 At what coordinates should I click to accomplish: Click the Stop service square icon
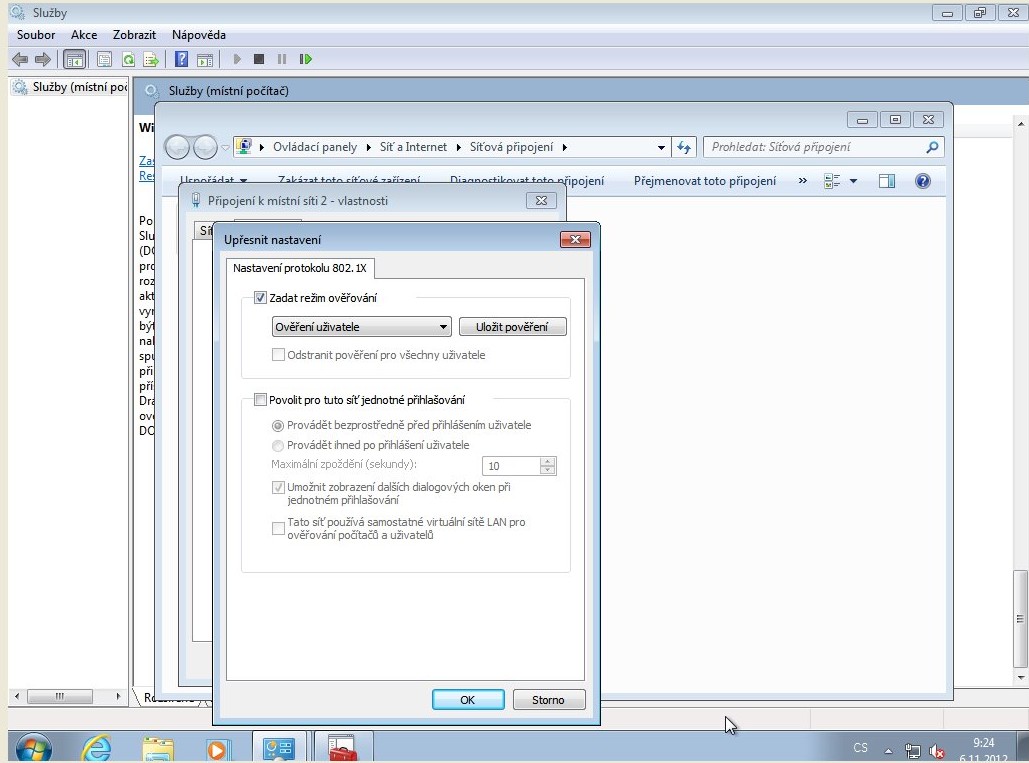[259, 59]
